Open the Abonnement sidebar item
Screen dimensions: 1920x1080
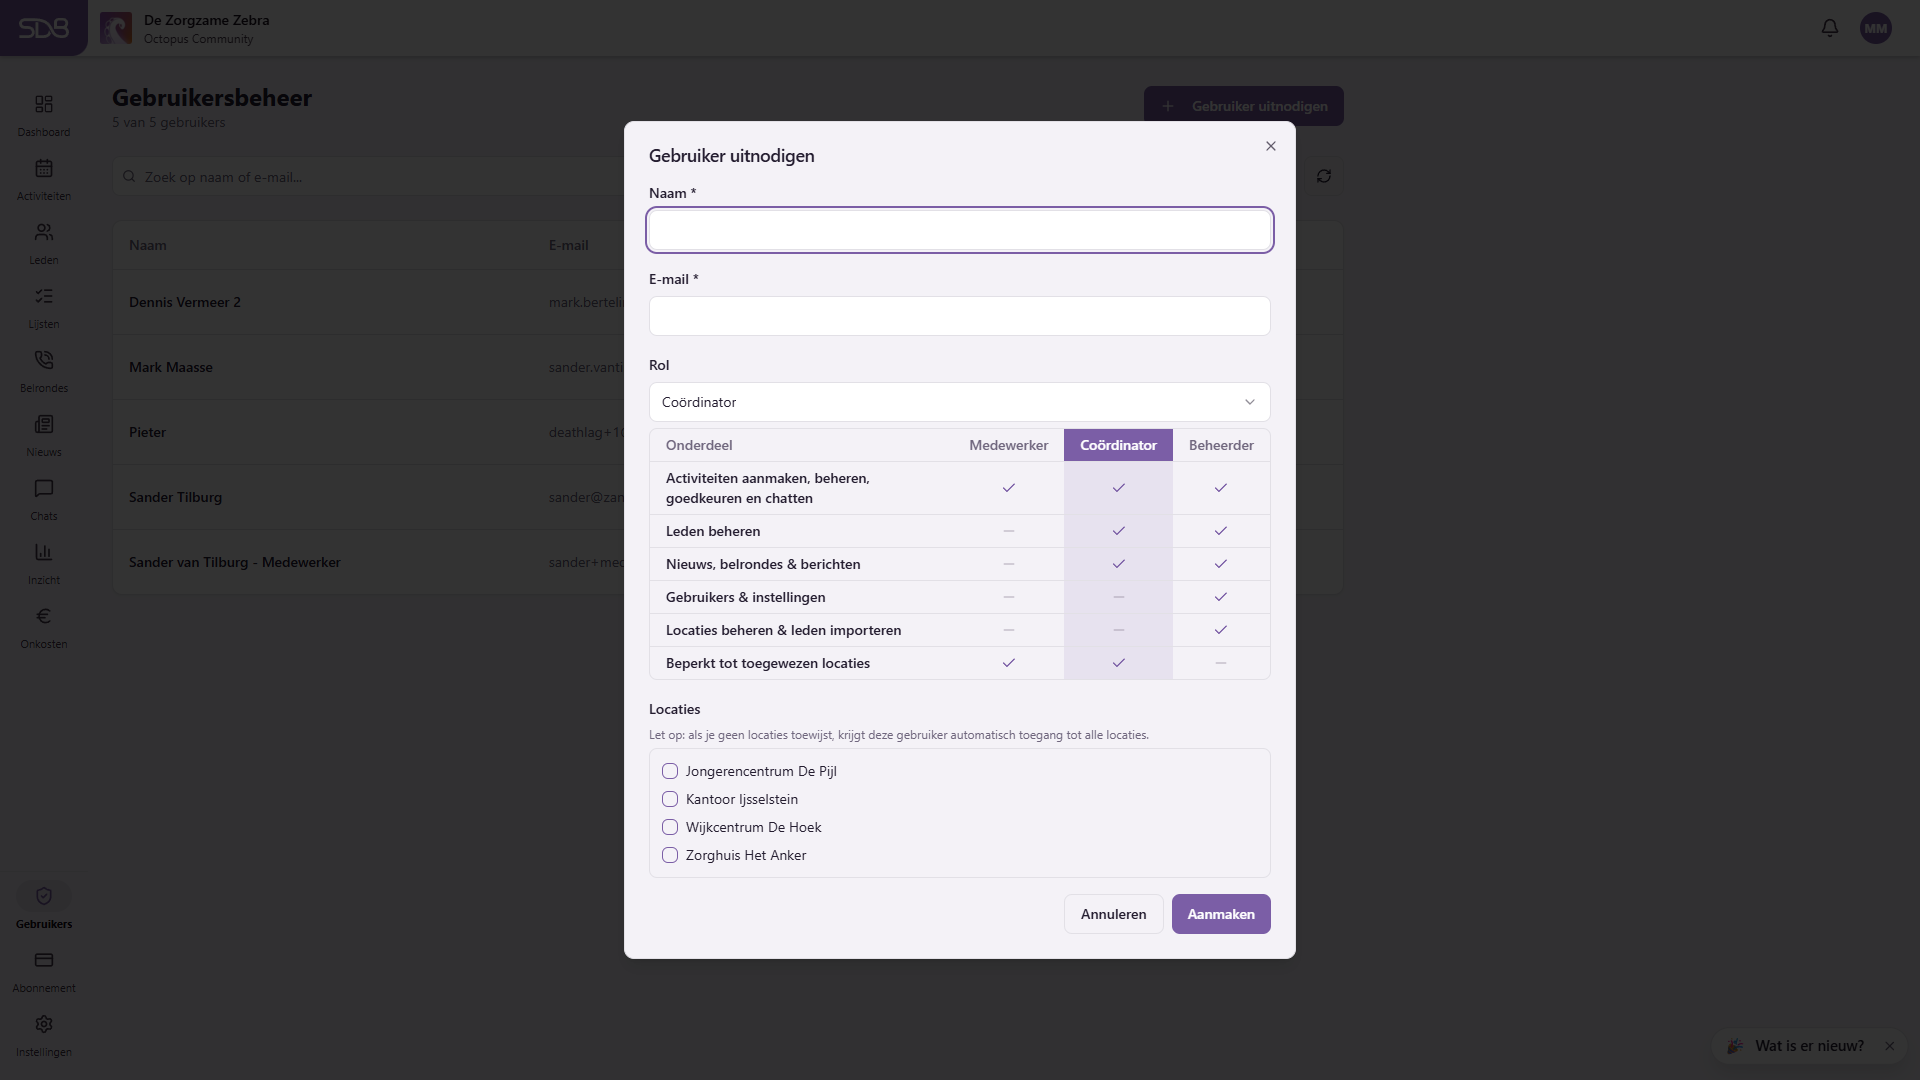tap(44, 971)
